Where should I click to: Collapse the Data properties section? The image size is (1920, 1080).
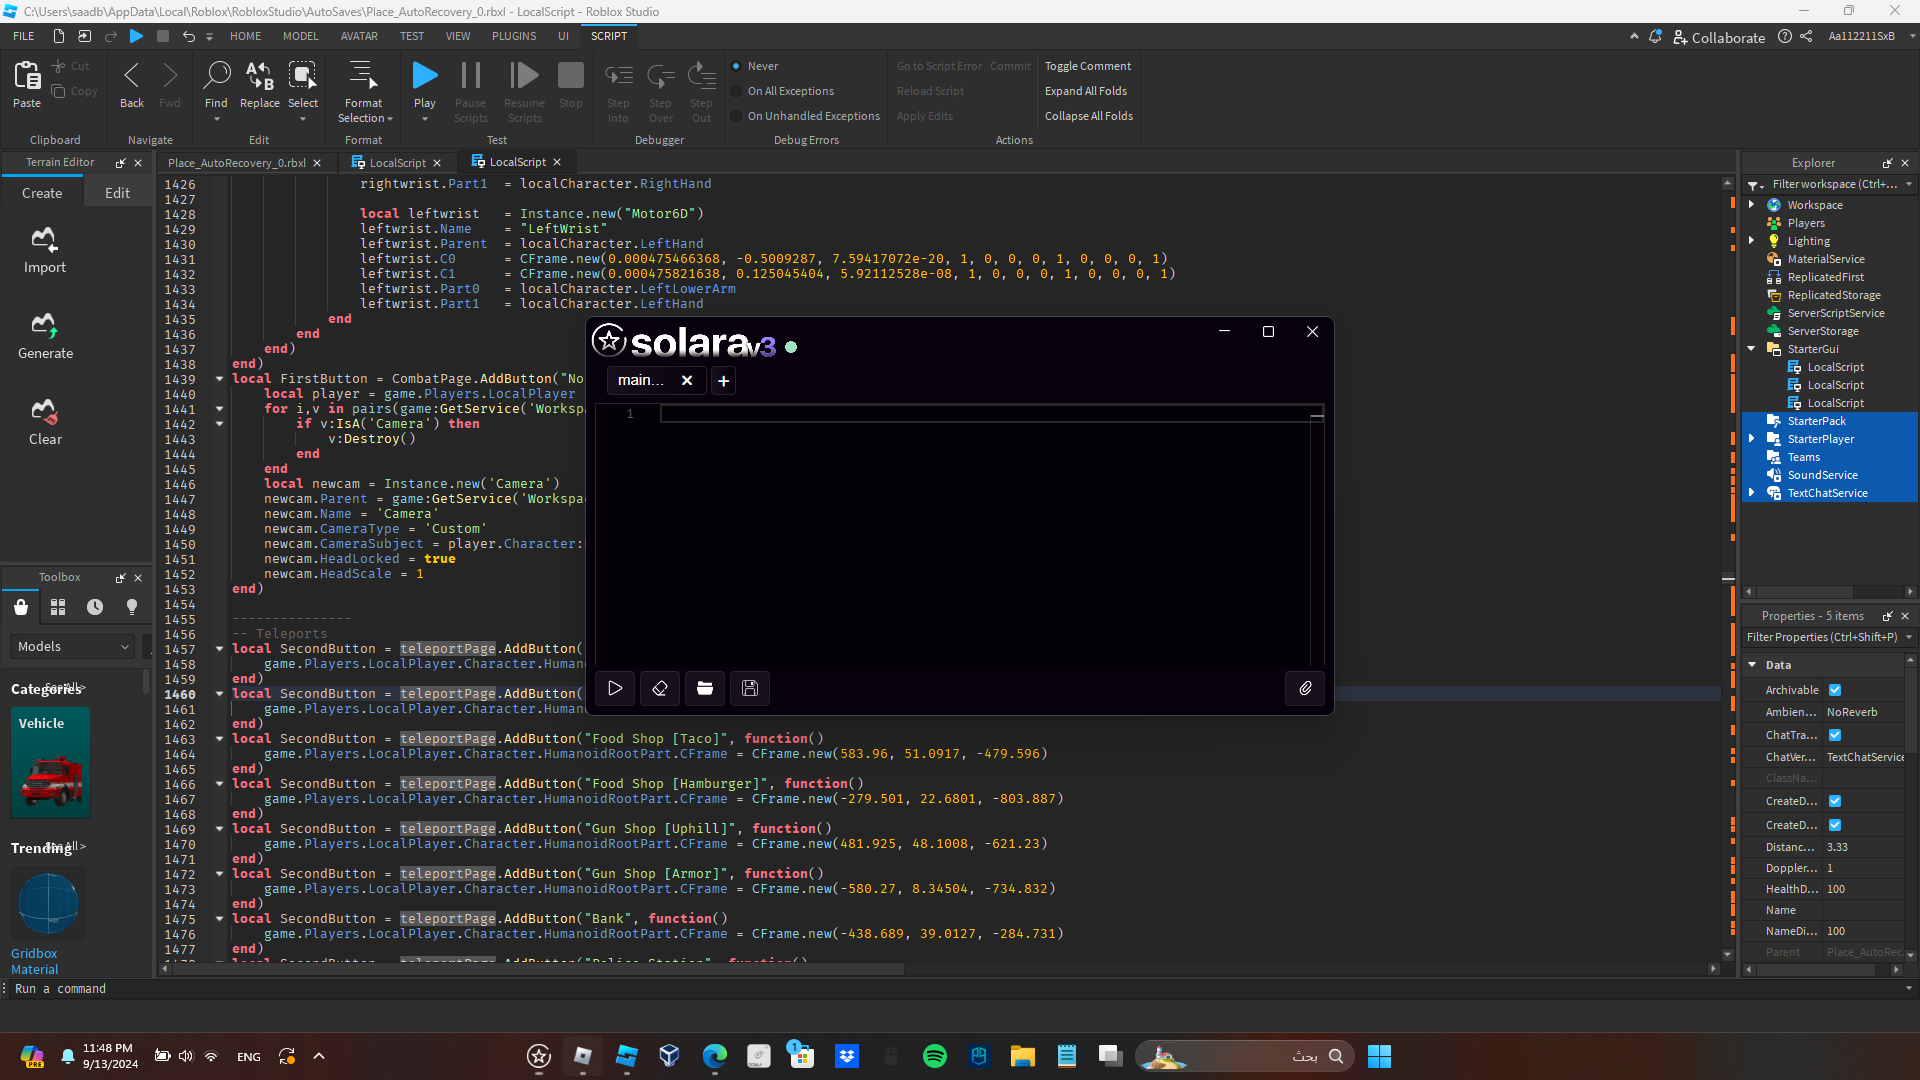(x=1752, y=665)
